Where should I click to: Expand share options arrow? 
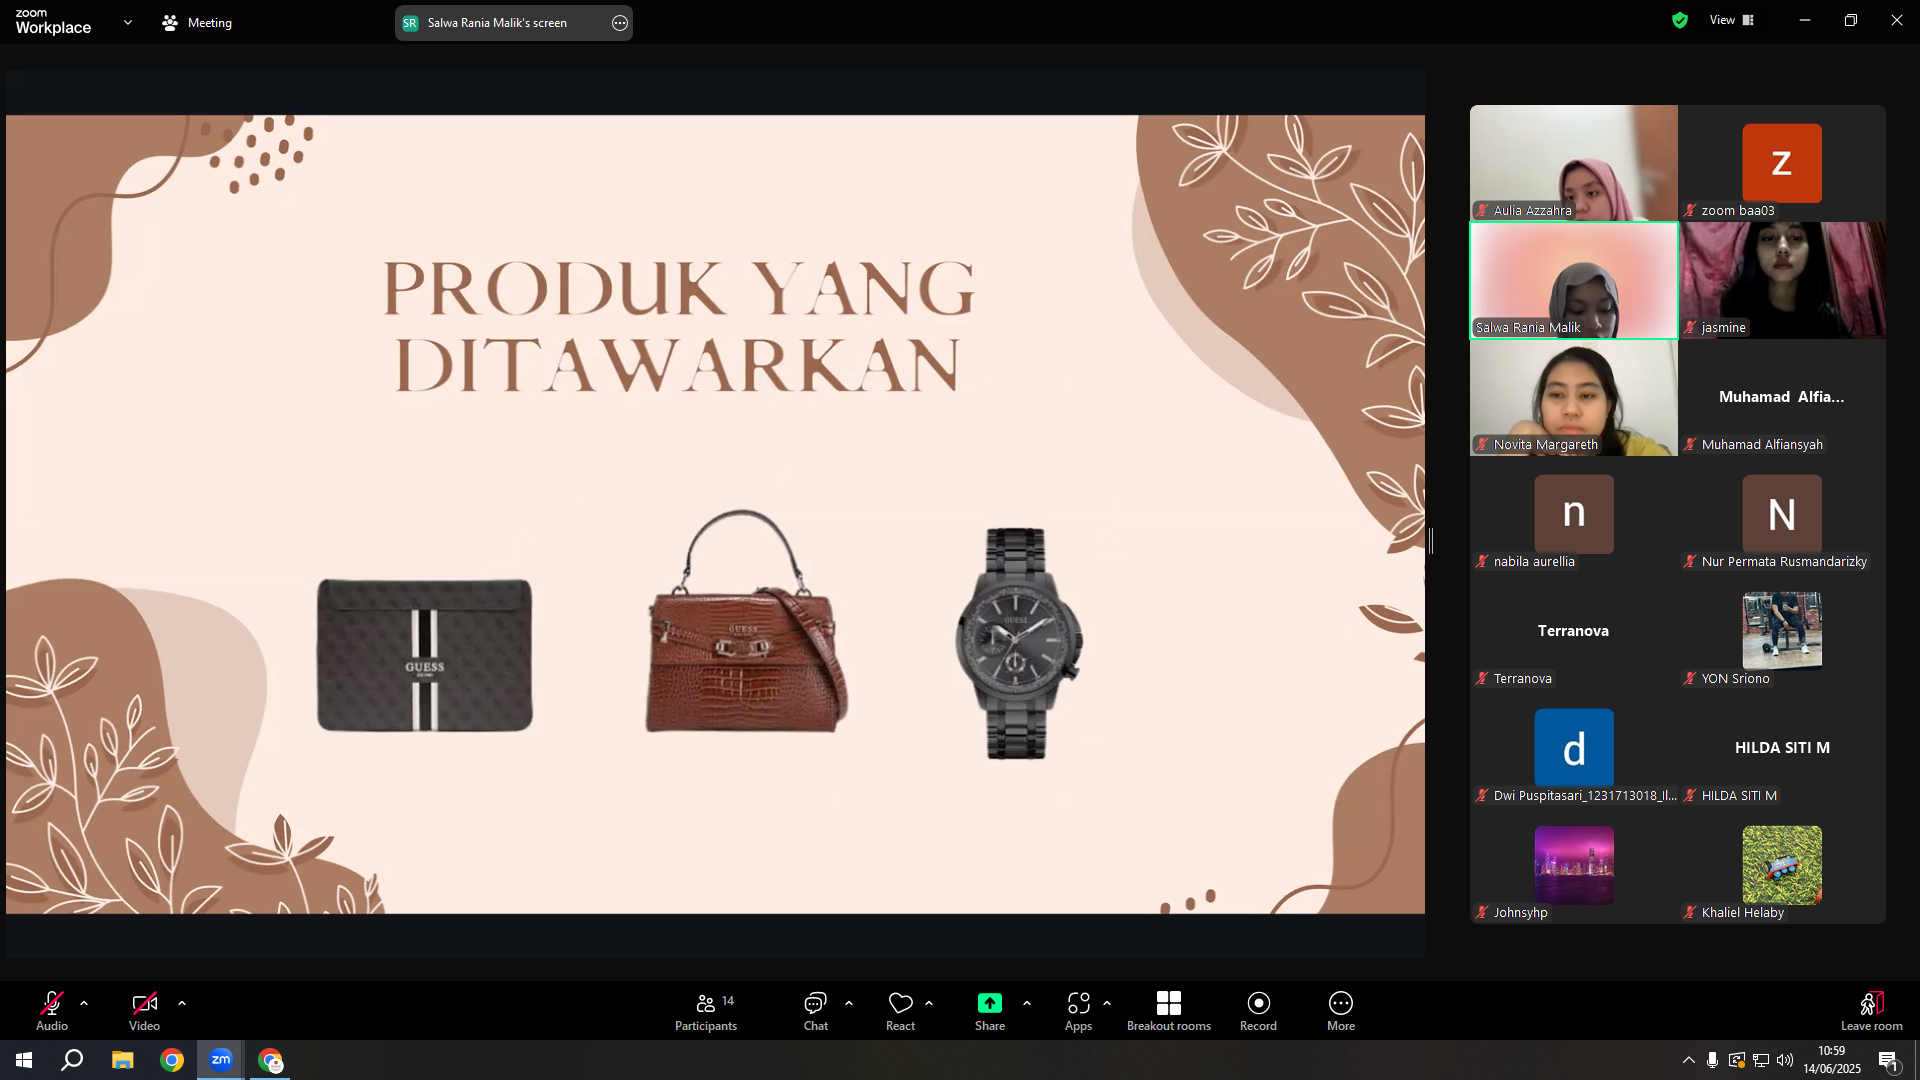pos(1027,1003)
